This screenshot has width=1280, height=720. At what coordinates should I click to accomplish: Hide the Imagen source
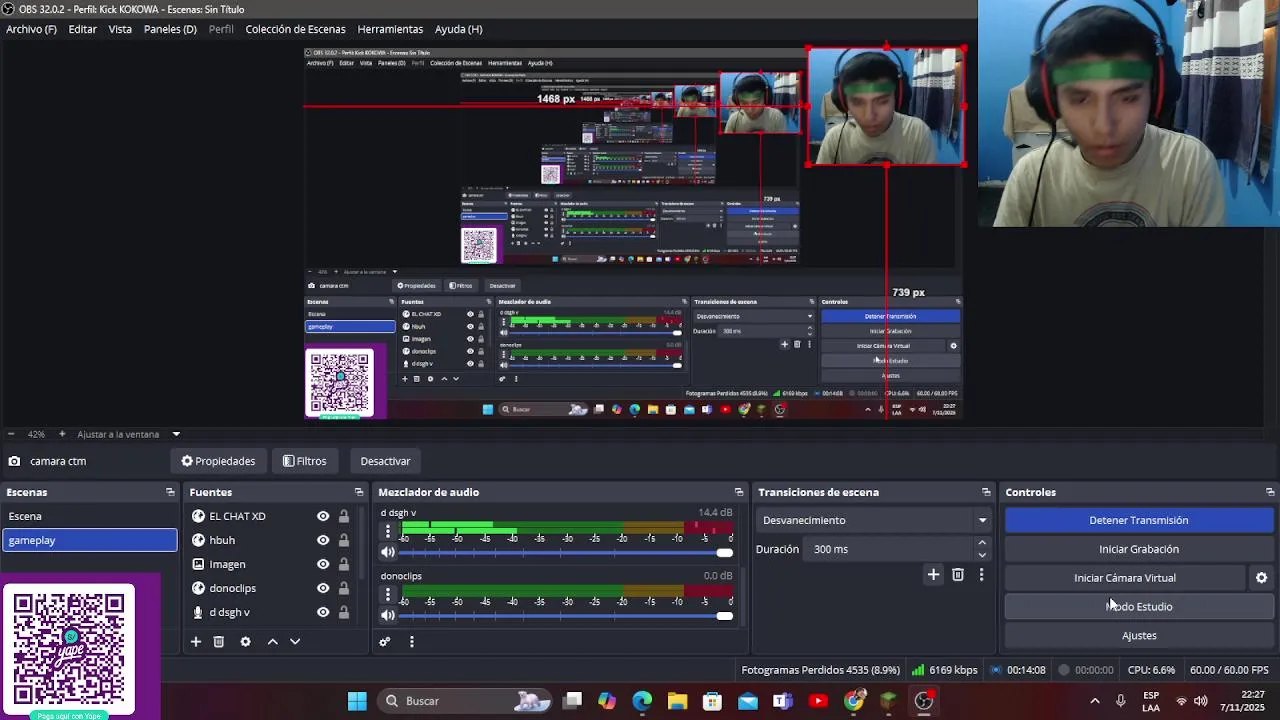pos(323,564)
